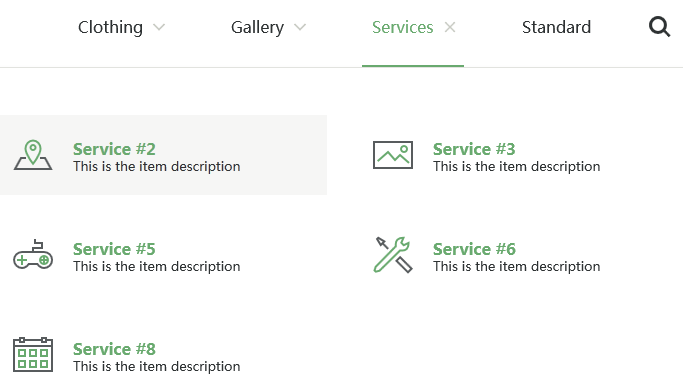Click the description text under Service #5
683x382 pixels.
pos(156,267)
